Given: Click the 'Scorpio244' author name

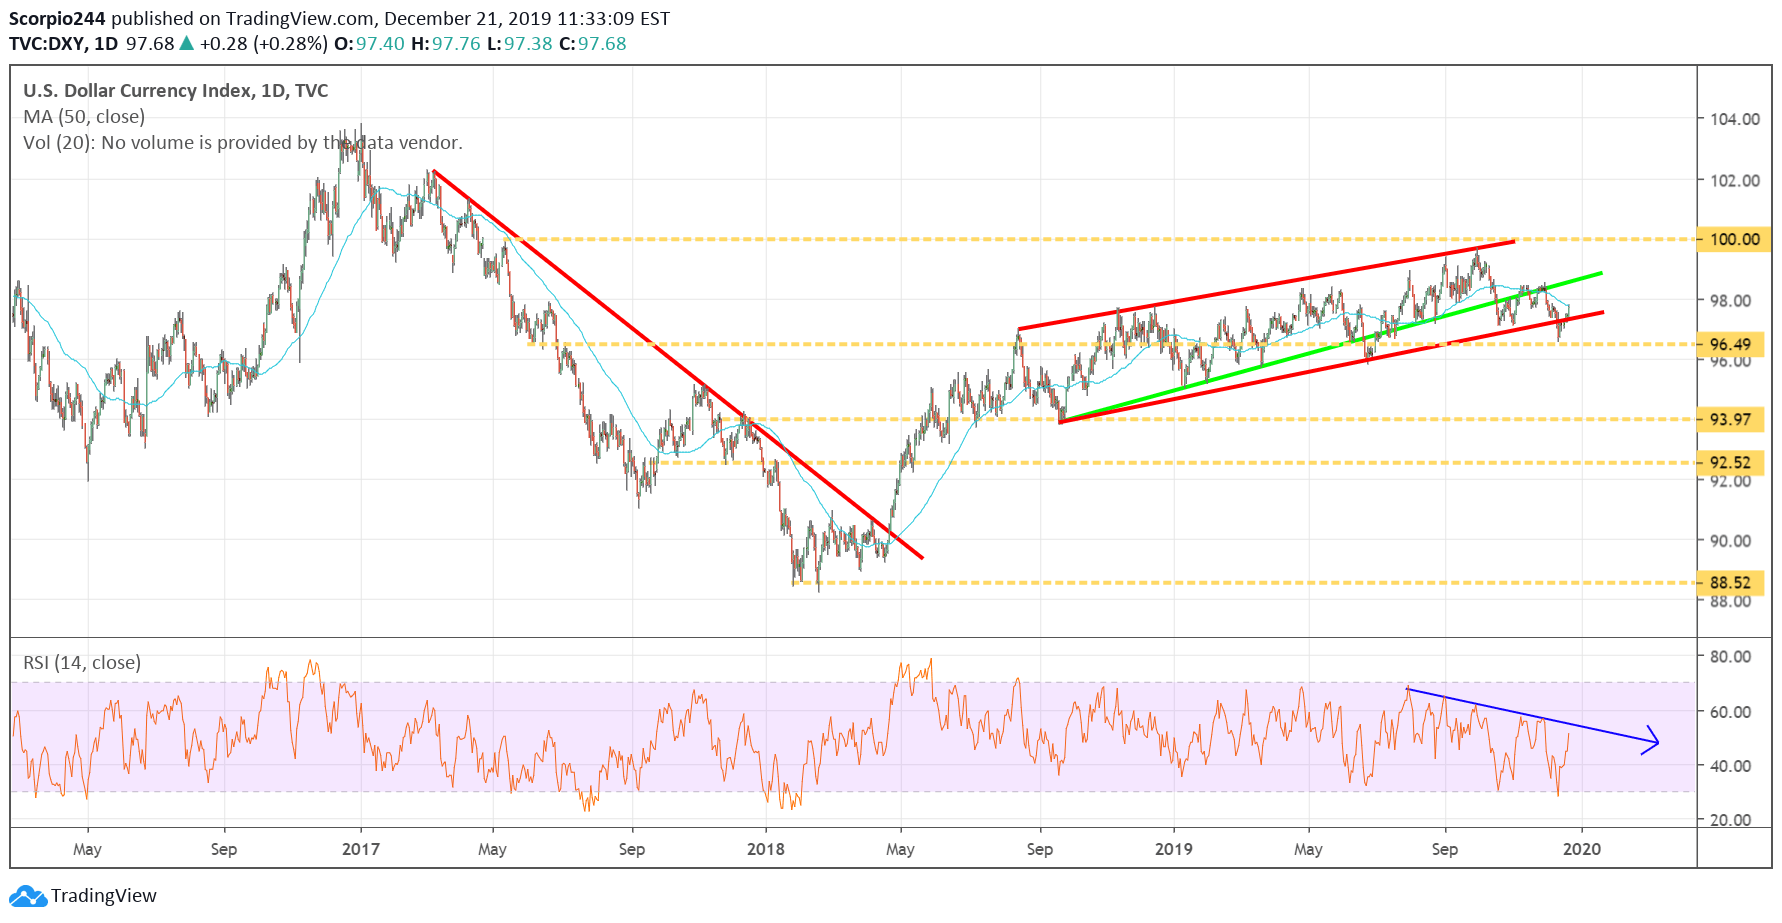Looking at the screenshot, I should 57,19.
